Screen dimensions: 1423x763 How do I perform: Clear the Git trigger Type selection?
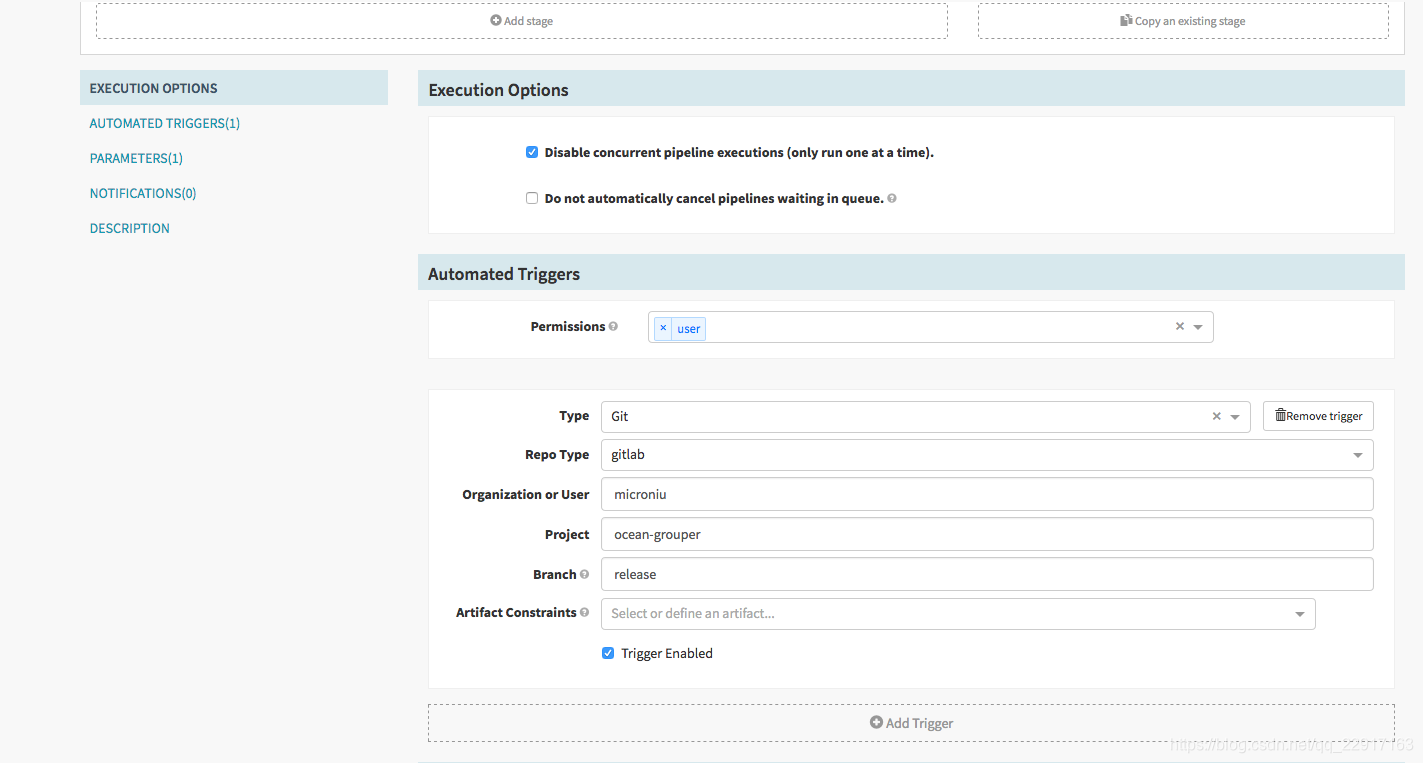1216,417
